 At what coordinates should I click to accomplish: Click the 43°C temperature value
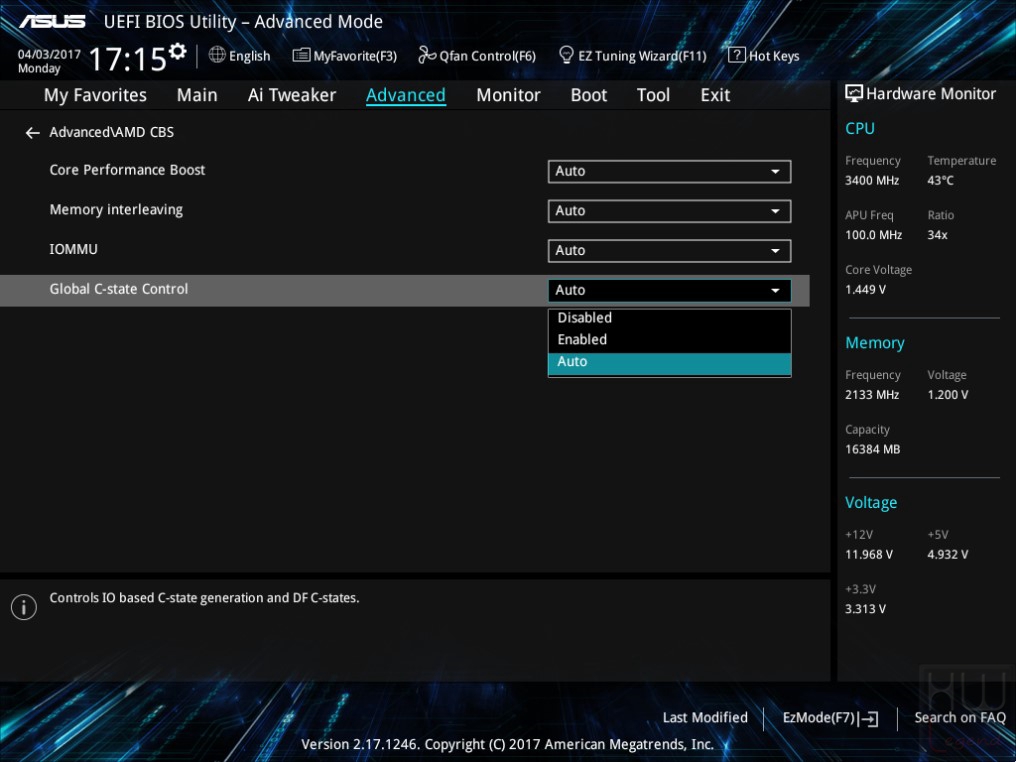[x=940, y=181]
